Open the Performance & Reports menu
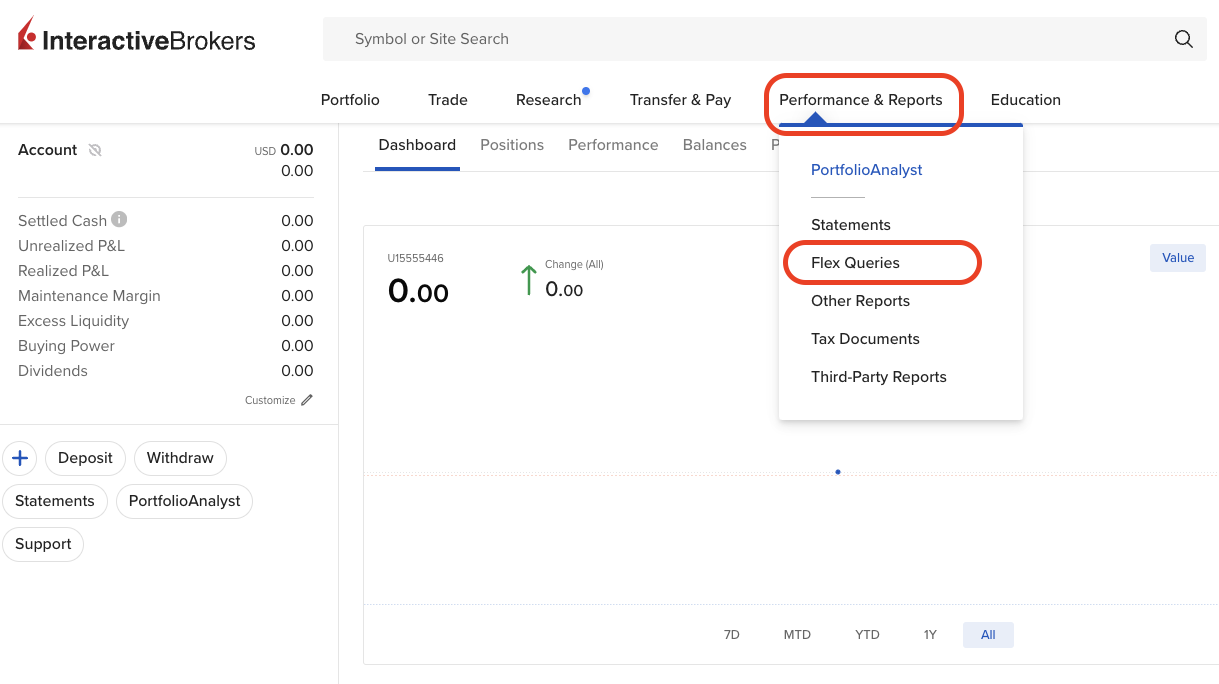The width and height of the screenshot is (1219, 684). [x=860, y=100]
